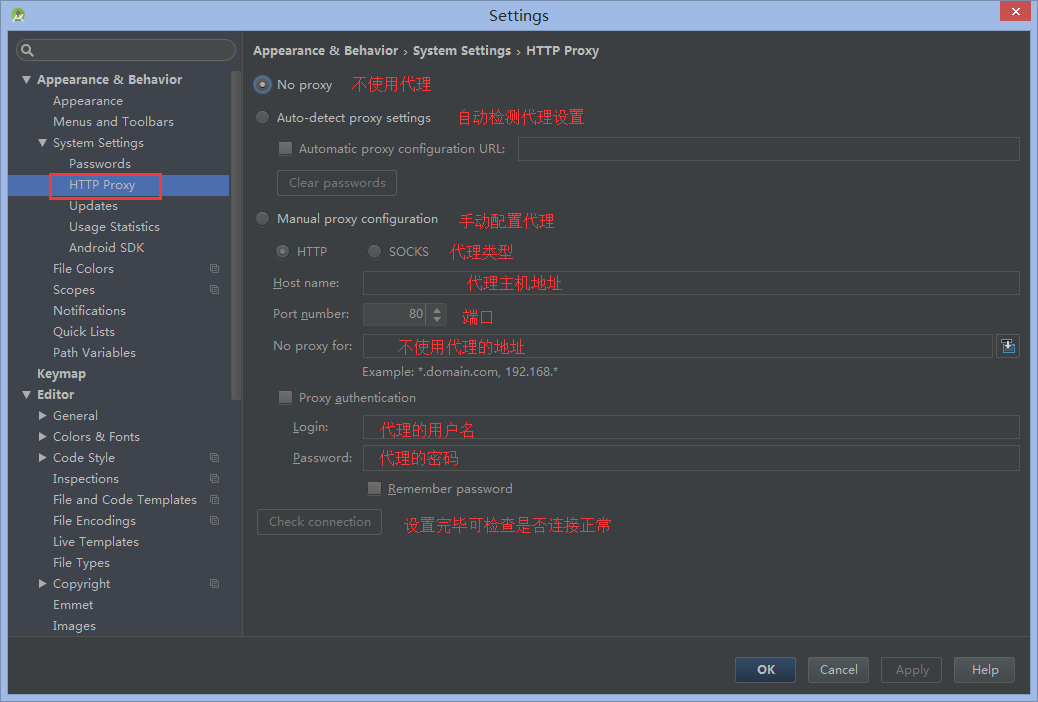
Task: Open the Appearance settings page
Action: click(x=88, y=101)
